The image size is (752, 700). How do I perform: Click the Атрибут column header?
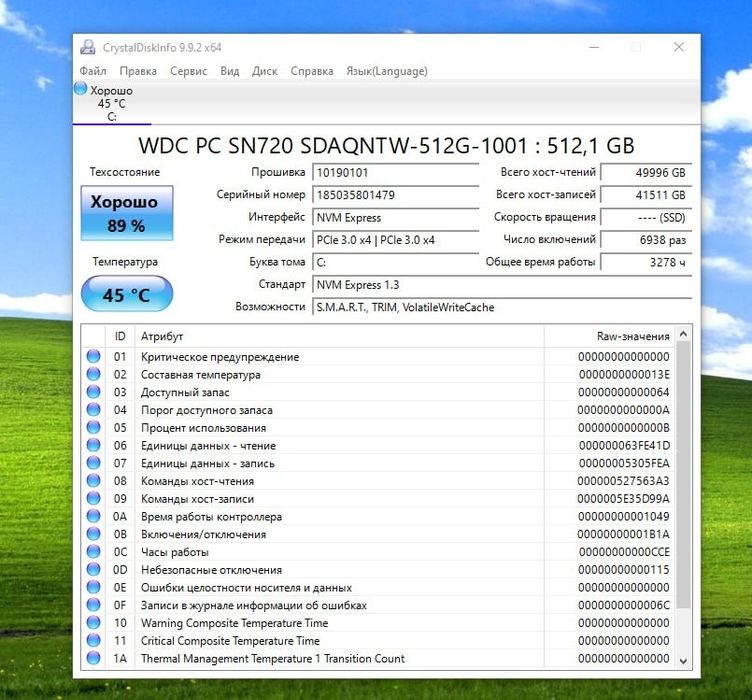tap(340, 337)
